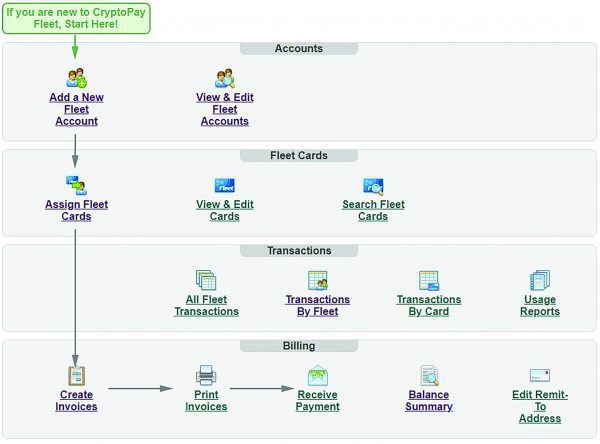Click the Usage Reports icon
Image resolution: width=600 pixels, height=444 pixels.
click(540, 280)
